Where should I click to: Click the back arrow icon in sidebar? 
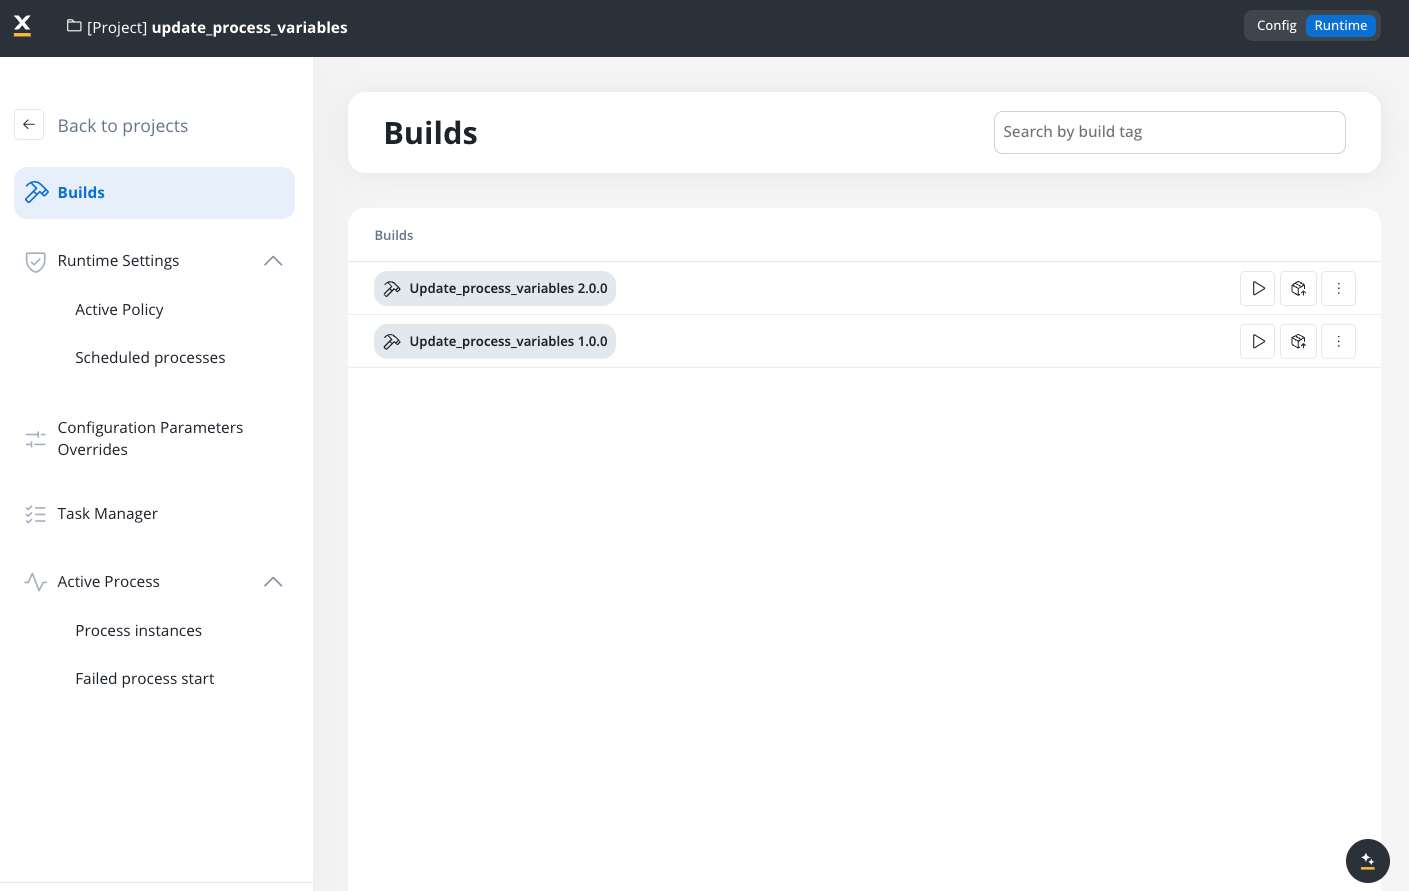pyautogui.click(x=29, y=125)
